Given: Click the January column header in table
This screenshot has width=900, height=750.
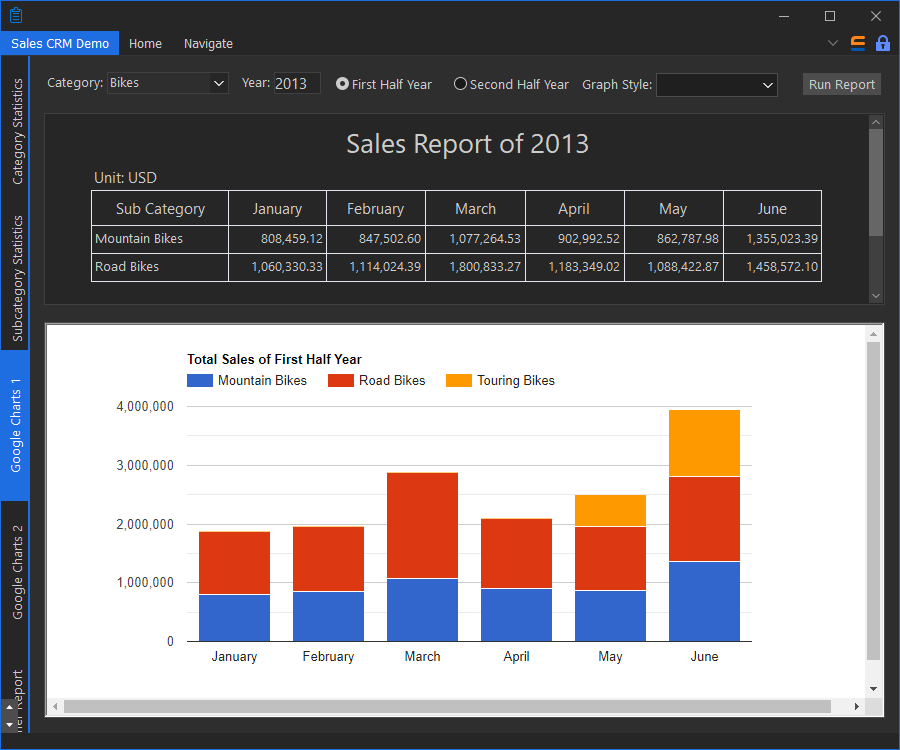Looking at the screenshot, I should click(x=277, y=209).
